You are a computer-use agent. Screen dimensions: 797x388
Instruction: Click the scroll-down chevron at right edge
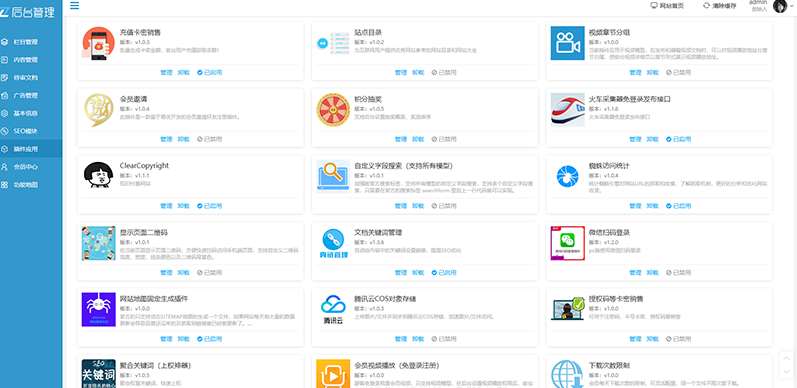pos(786,371)
